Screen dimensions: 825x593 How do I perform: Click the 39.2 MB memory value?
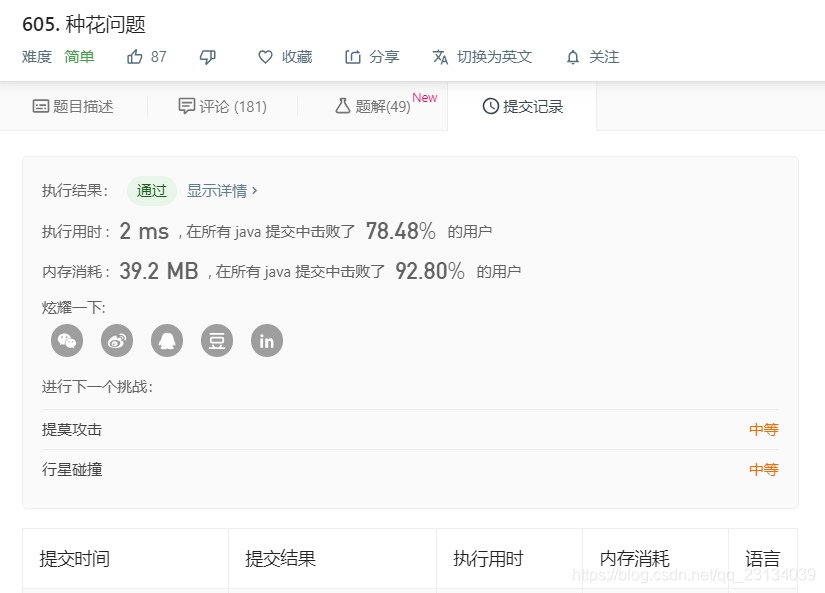tap(159, 271)
